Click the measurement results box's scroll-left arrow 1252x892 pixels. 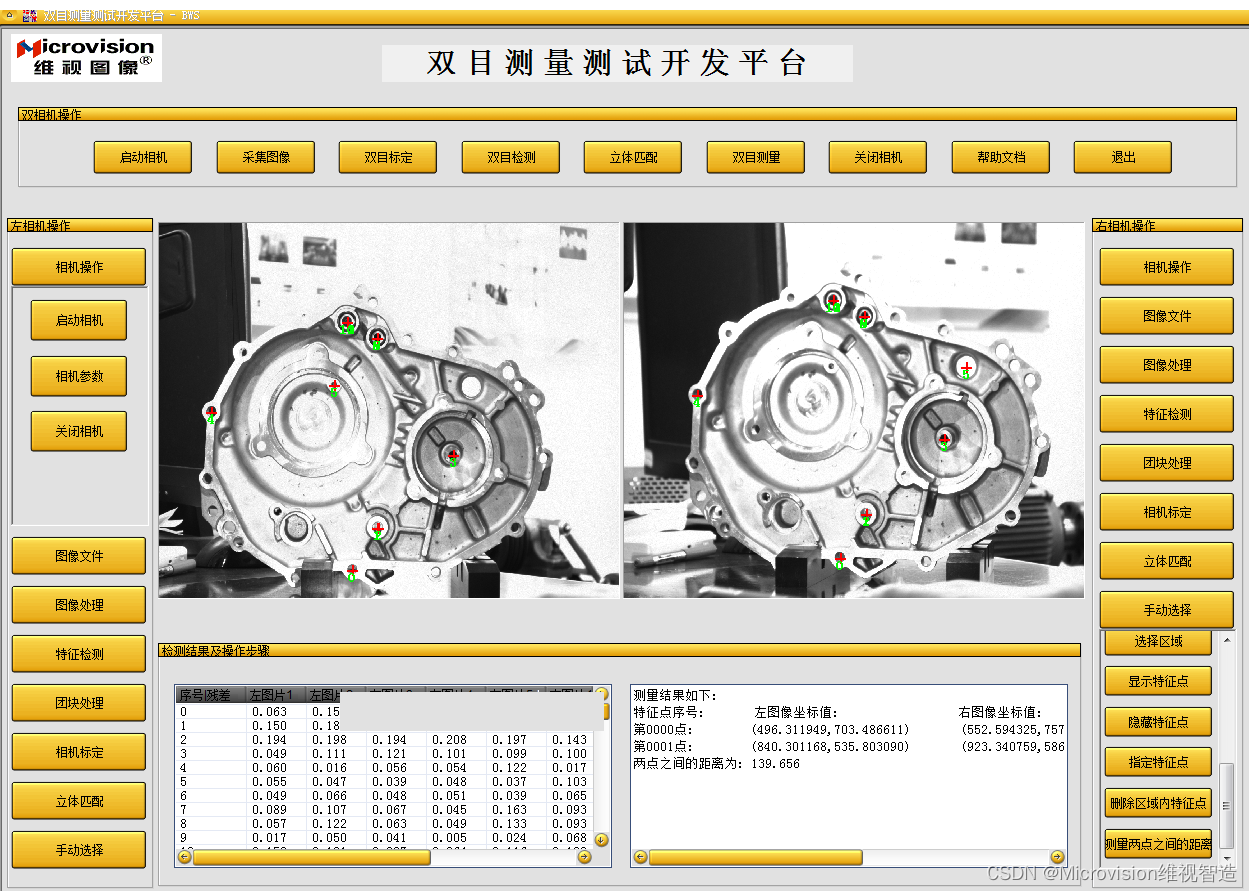640,857
